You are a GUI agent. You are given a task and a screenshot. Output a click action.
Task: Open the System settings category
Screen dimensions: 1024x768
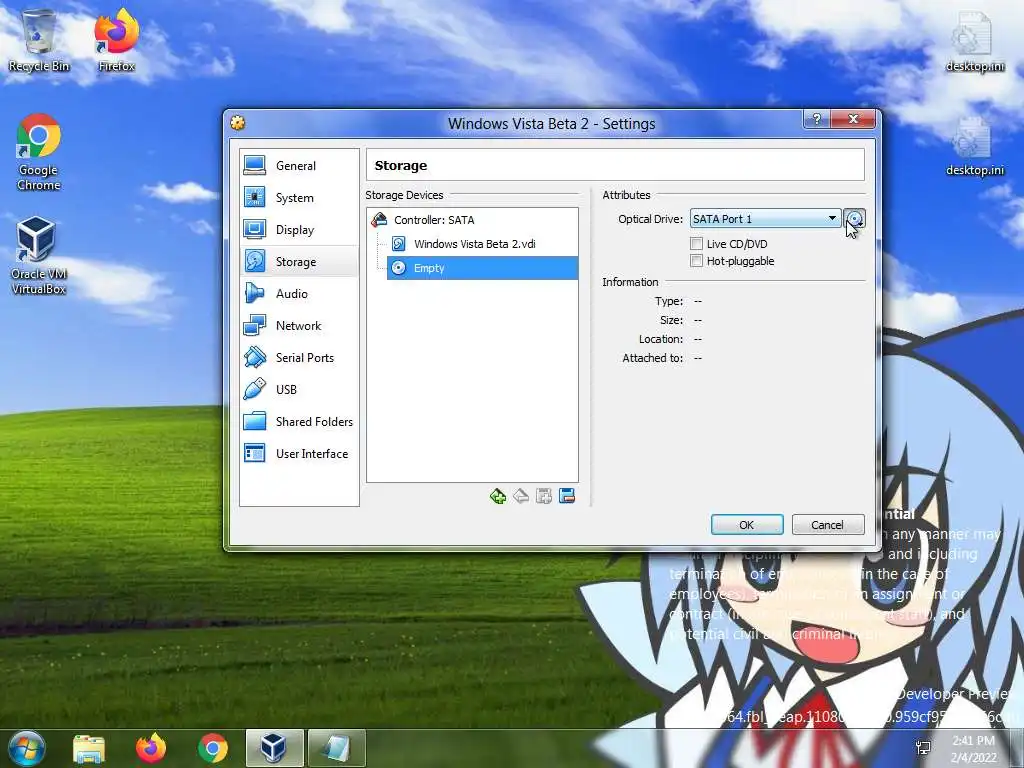[299, 198]
